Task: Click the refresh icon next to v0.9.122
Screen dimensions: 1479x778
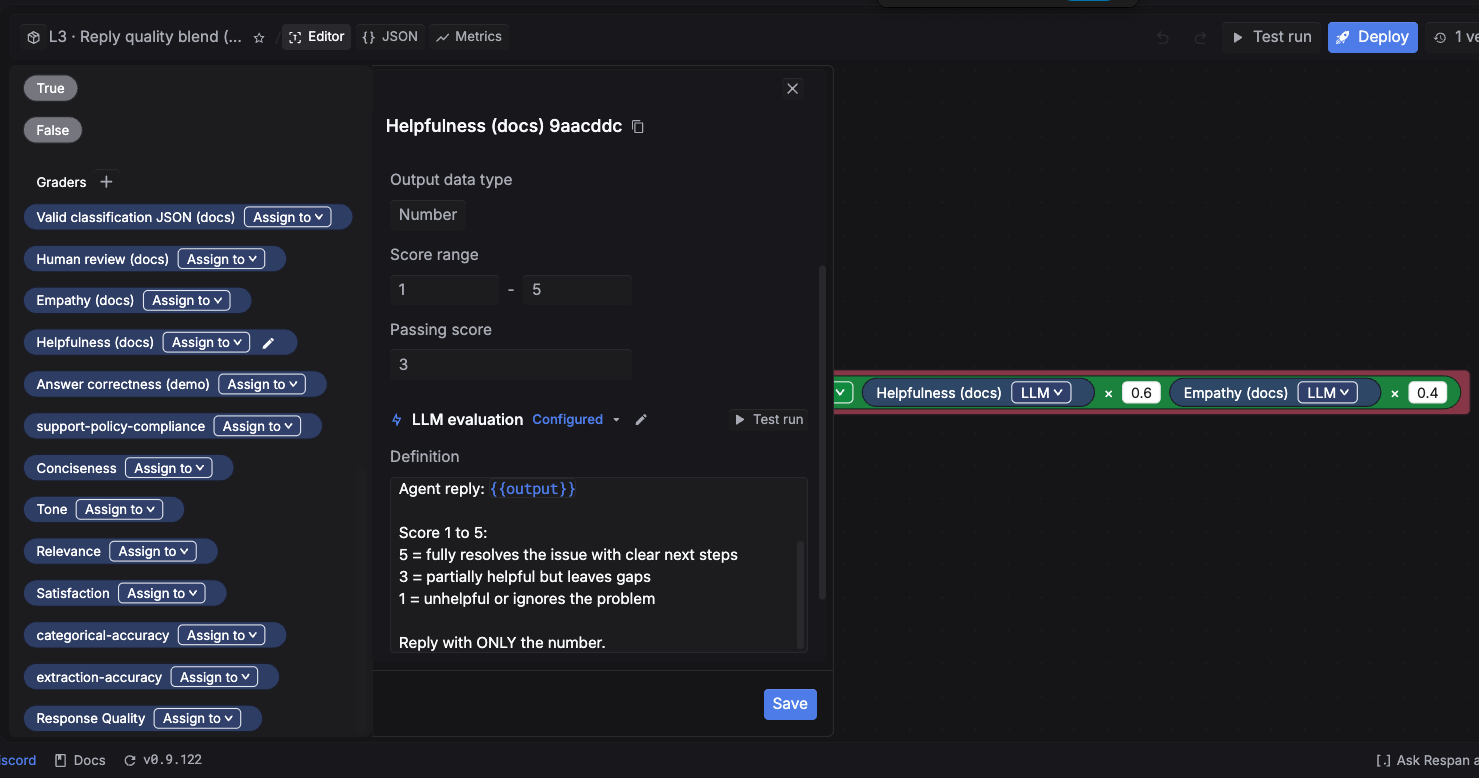Action: pos(130,760)
